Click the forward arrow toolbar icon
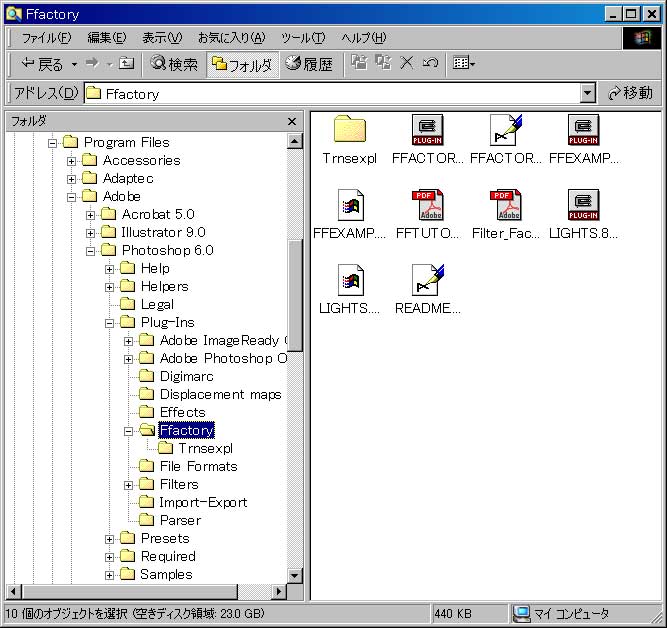 point(92,63)
